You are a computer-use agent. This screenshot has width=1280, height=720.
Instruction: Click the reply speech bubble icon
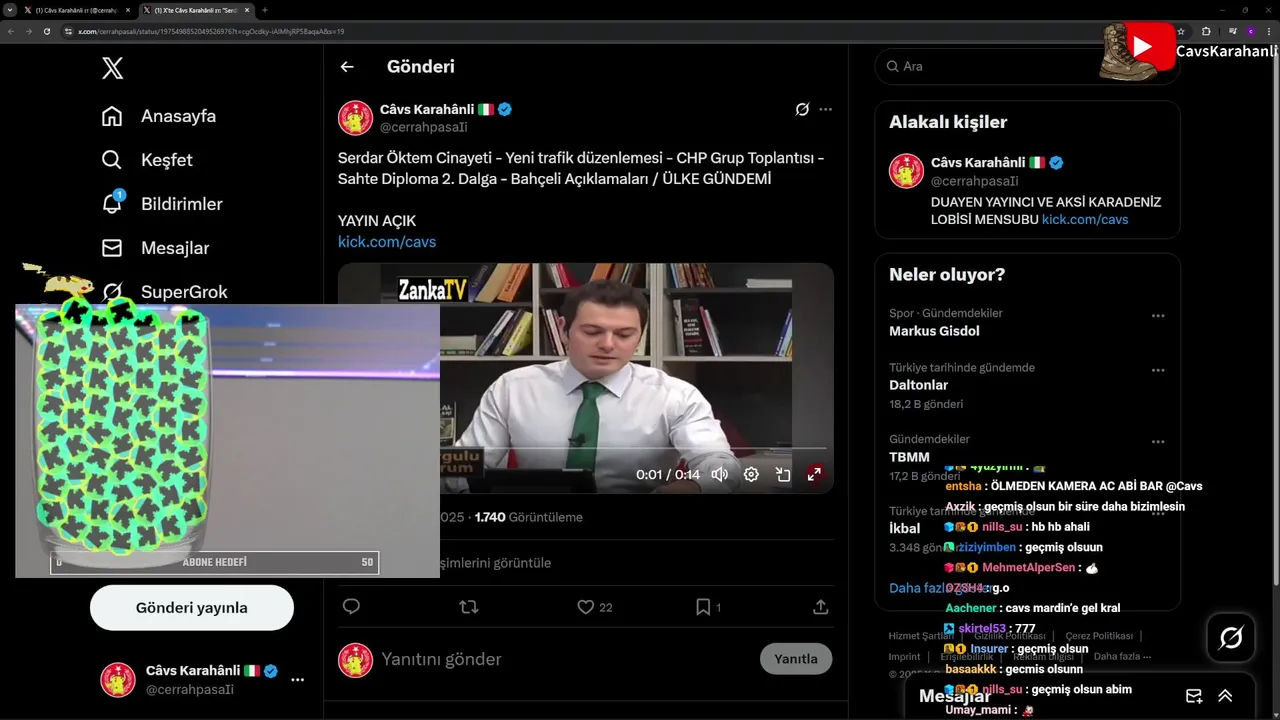pos(351,607)
